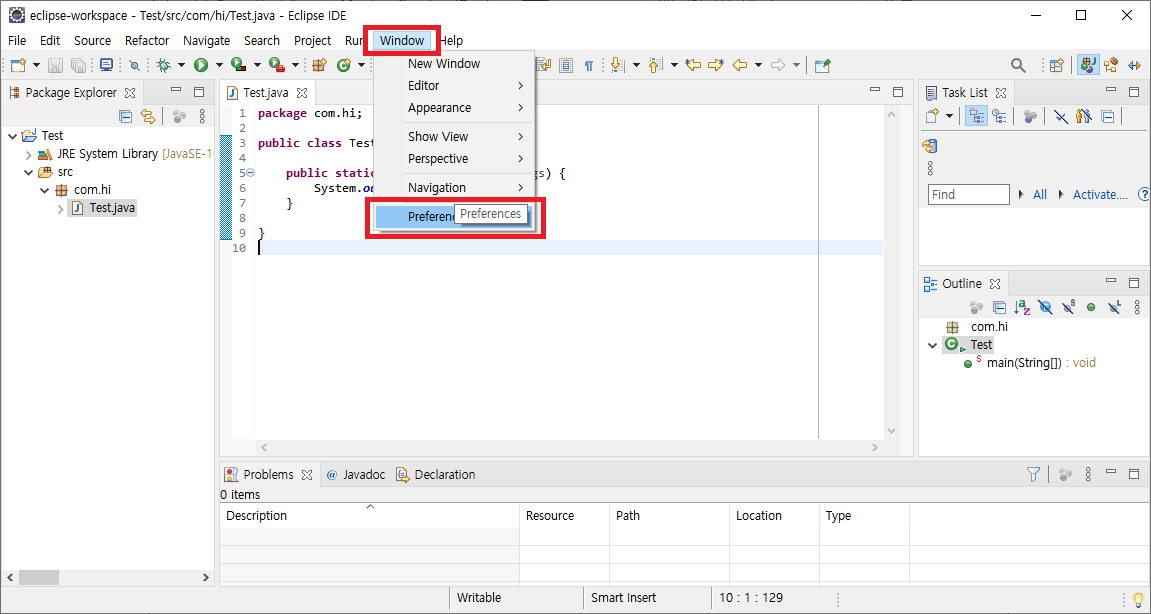
Task: Click the New Task icon in Task List
Action: point(933,115)
